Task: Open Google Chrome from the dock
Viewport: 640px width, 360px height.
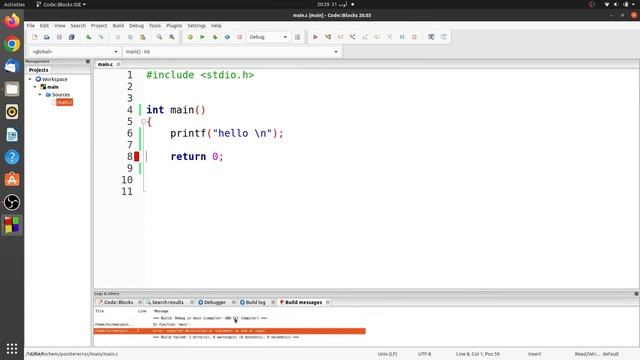Action: (12, 44)
